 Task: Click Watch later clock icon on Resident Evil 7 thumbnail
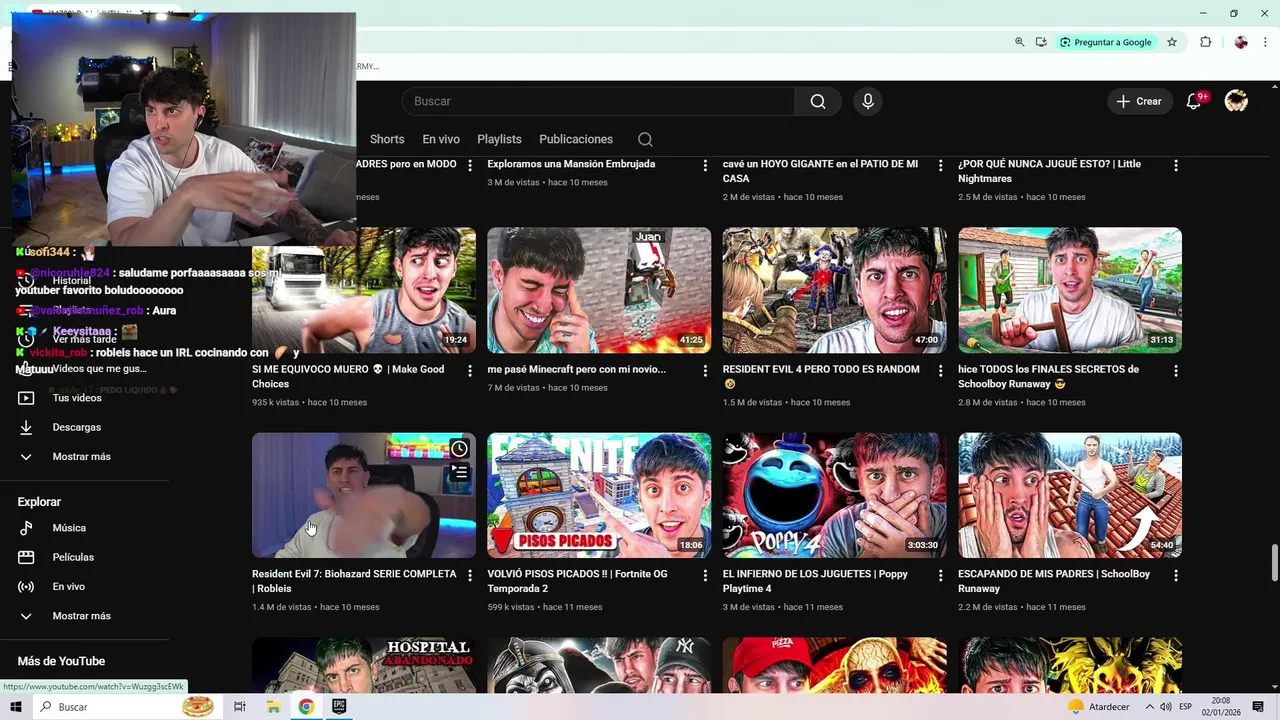click(459, 449)
